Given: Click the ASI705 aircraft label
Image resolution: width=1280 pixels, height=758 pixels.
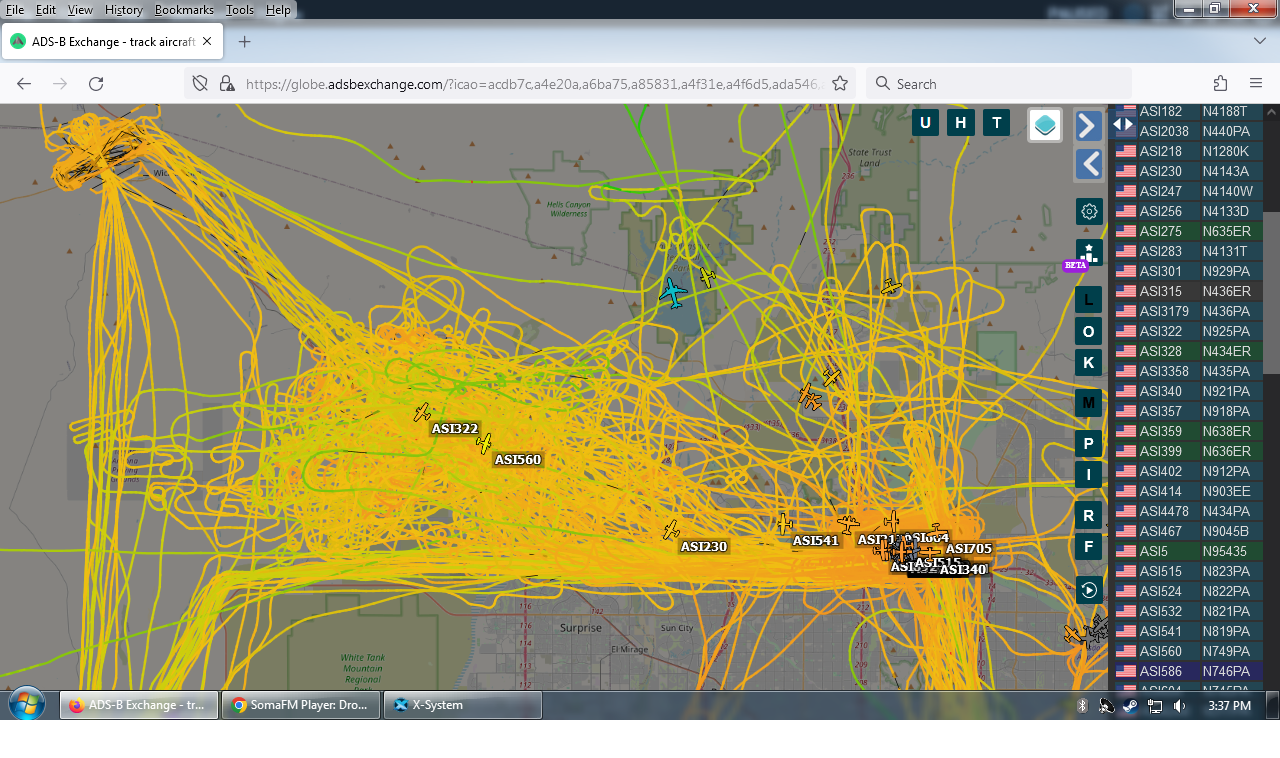Looking at the screenshot, I should [x=969, y=548].
